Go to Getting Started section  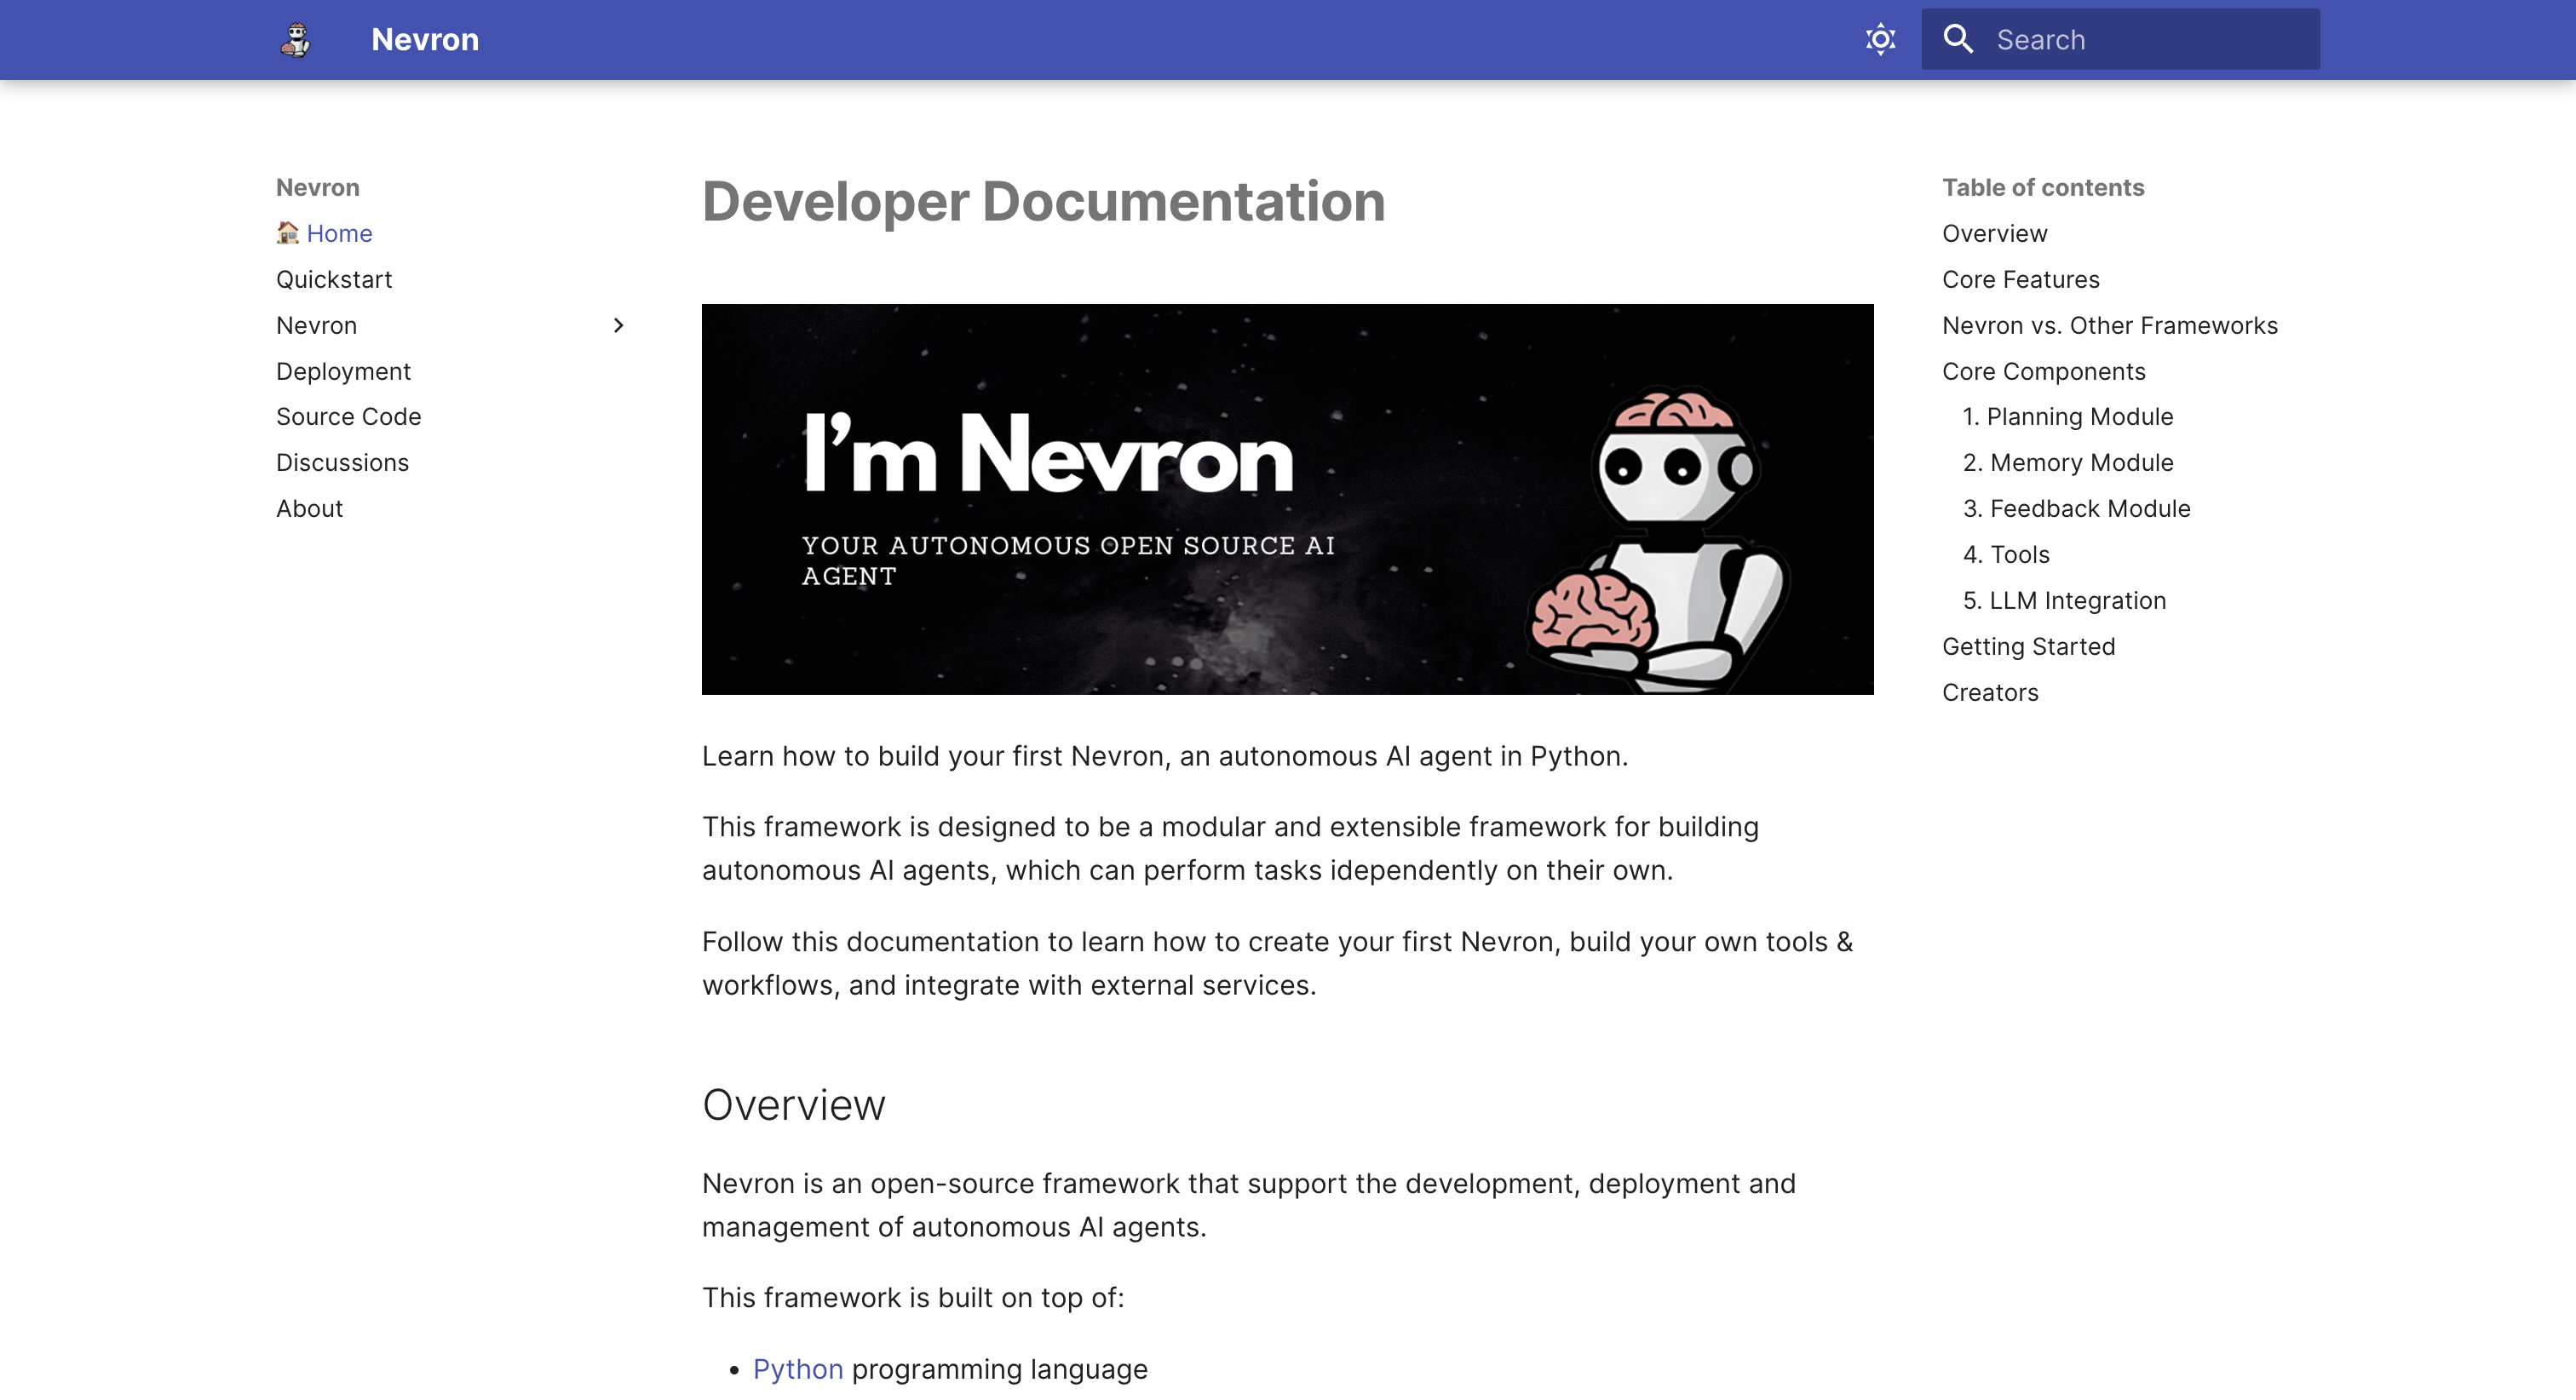(x=2028, y=647)
